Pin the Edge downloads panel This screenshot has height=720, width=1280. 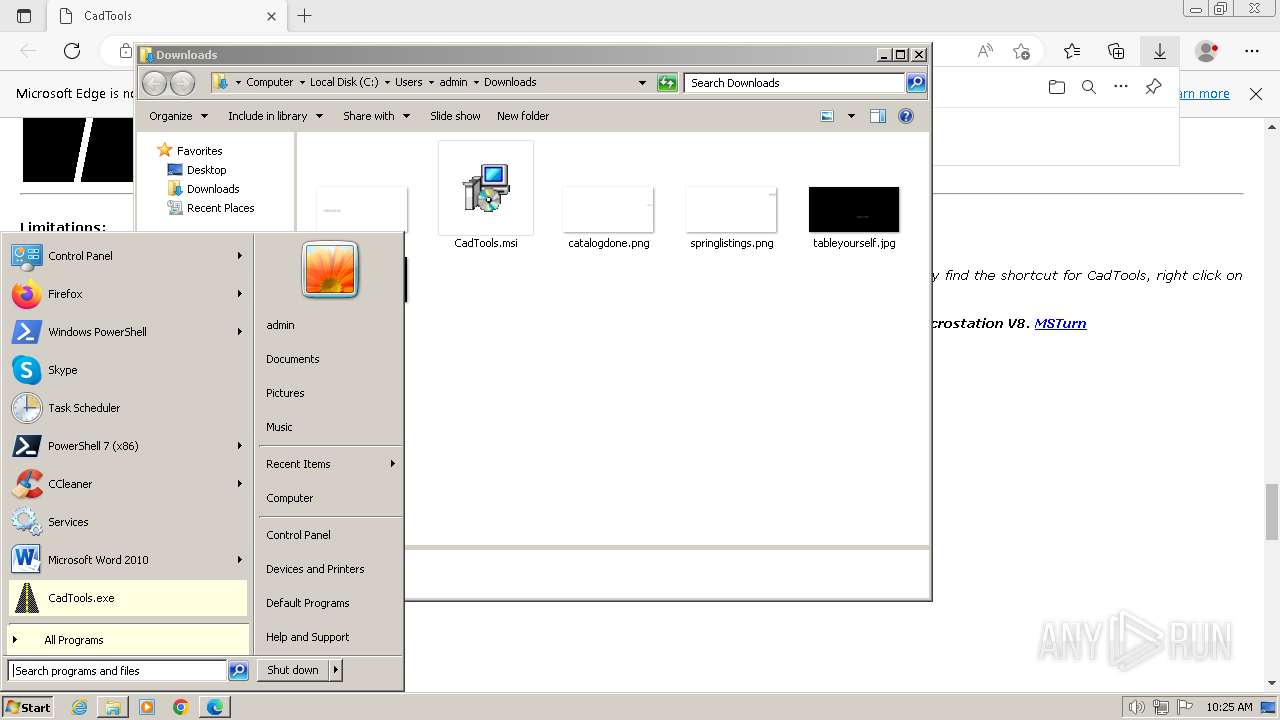point(1153,87)
